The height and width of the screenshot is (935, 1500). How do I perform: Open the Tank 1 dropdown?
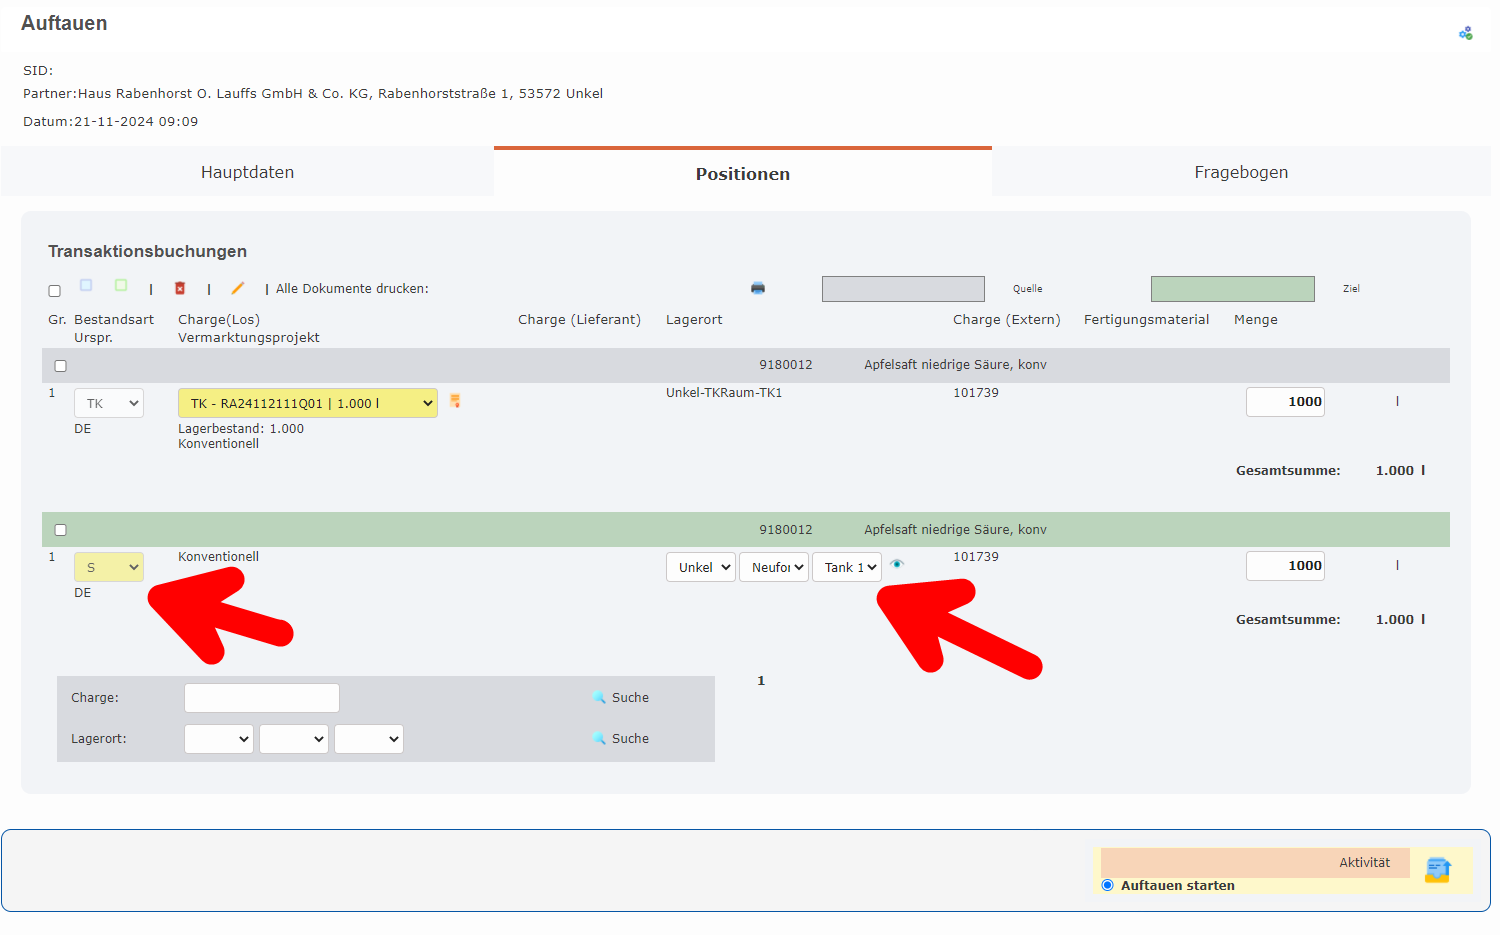click(846, 566)
